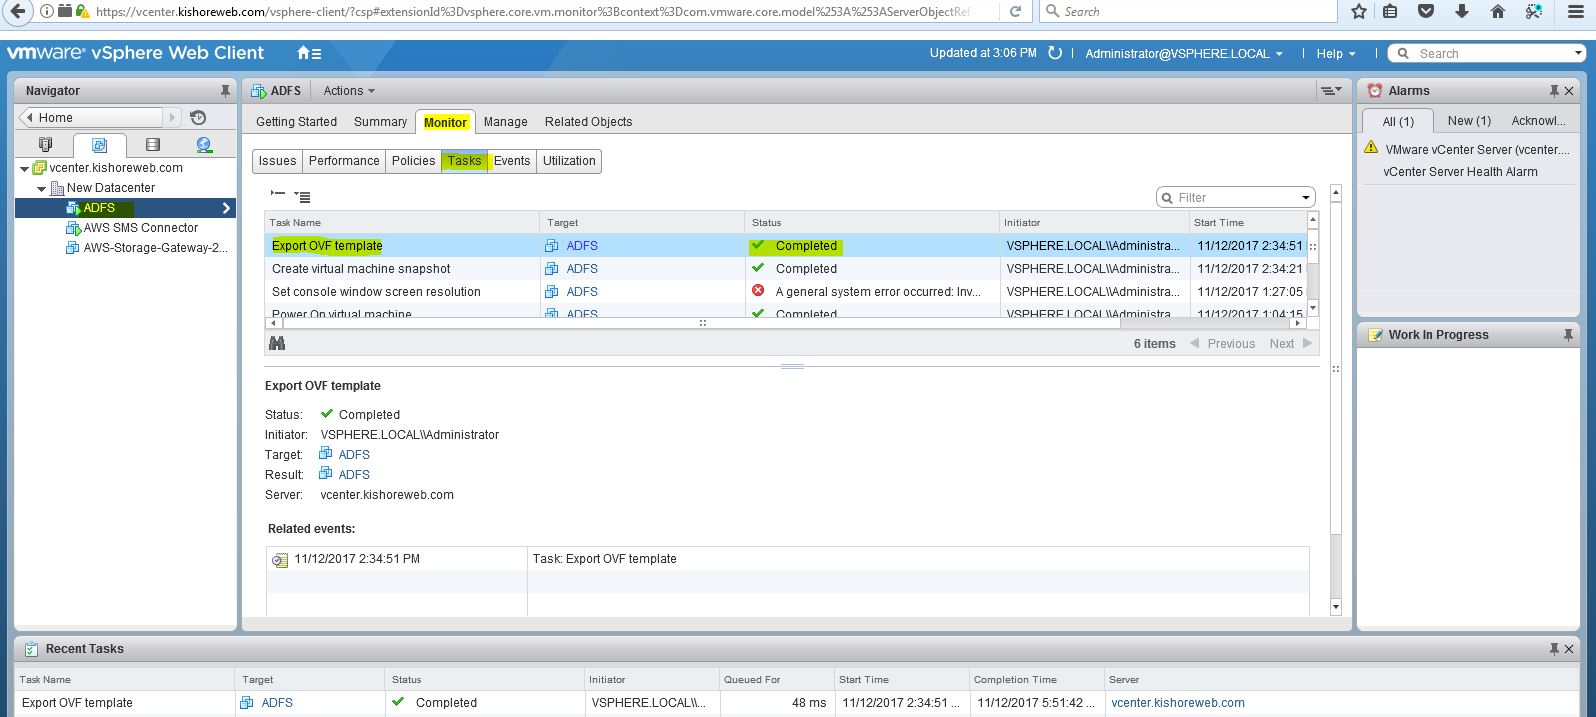Click the red error icon in Status column
Screen dimensions: 1596x717
(x=758, y=291)
